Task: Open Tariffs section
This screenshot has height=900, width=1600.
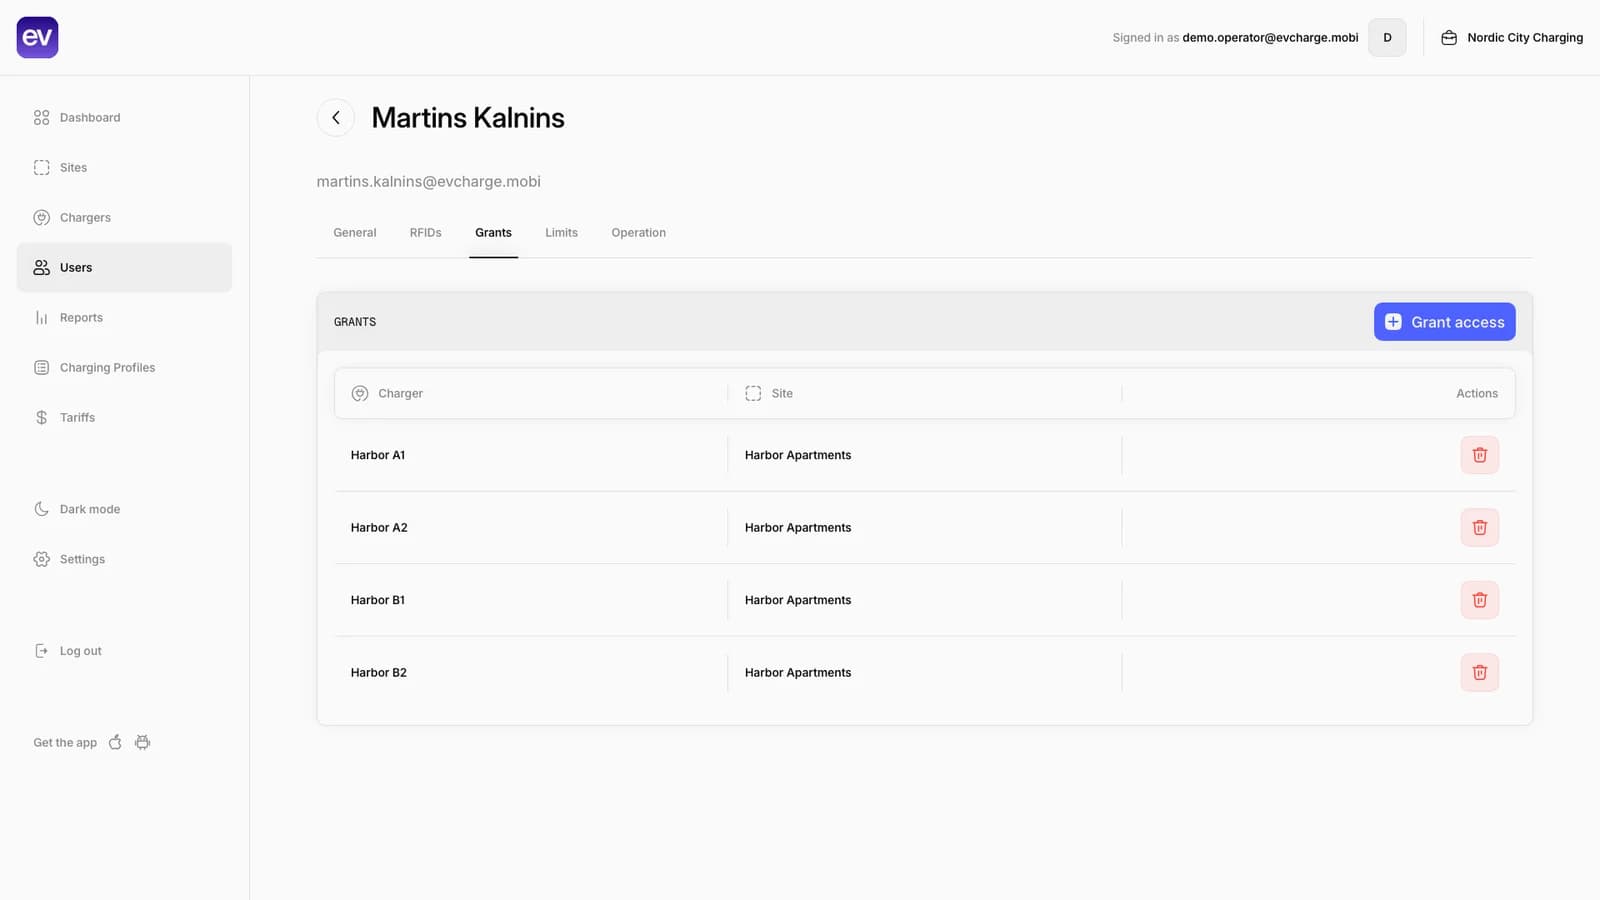Action: [124, 417]
